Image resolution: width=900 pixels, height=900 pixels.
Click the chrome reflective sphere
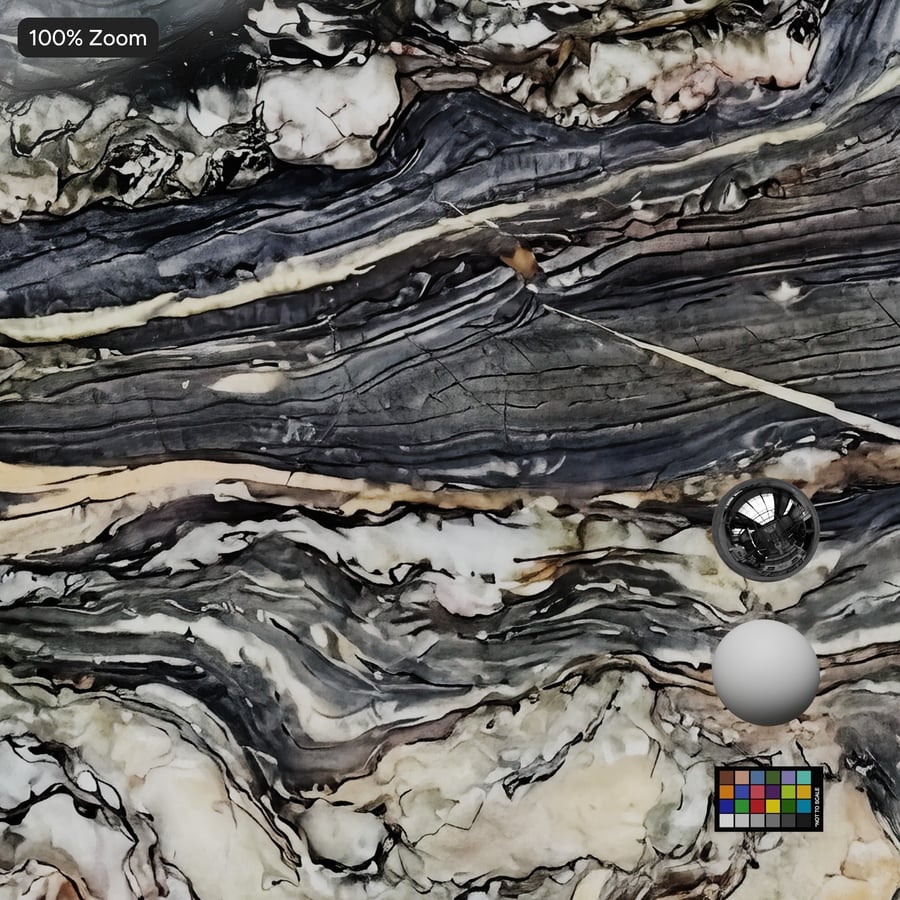pyautogui.click(x=765, y=530)
